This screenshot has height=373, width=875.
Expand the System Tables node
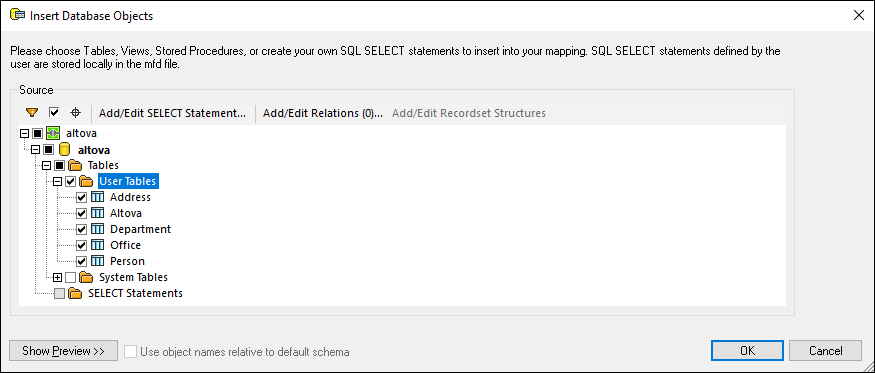(x=57, y=277)
